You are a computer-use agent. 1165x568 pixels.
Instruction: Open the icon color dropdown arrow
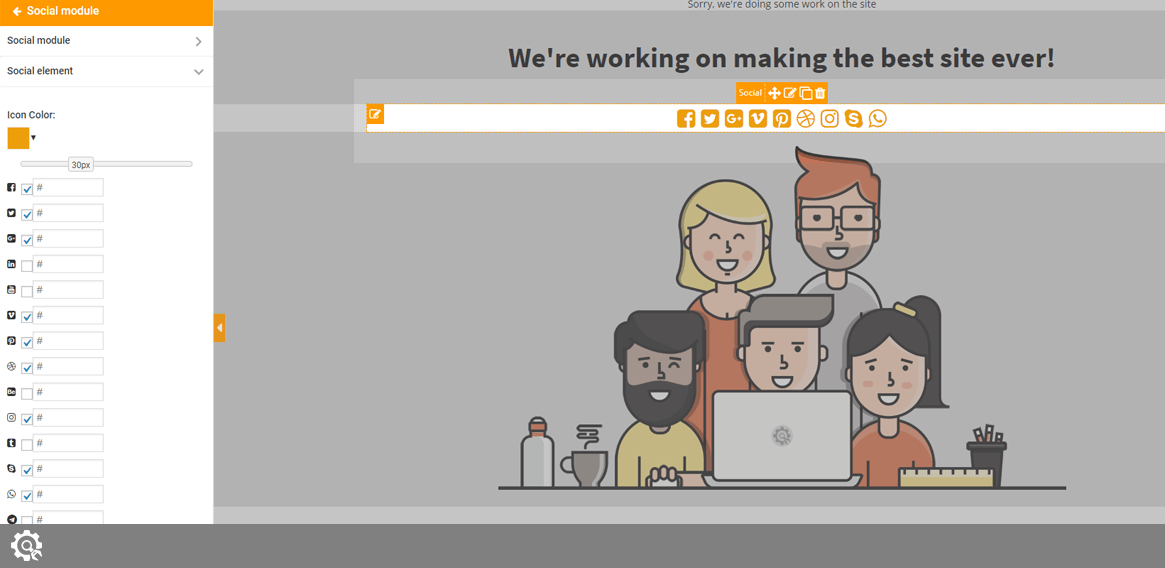pyautogui.click(x=33, y=138)
